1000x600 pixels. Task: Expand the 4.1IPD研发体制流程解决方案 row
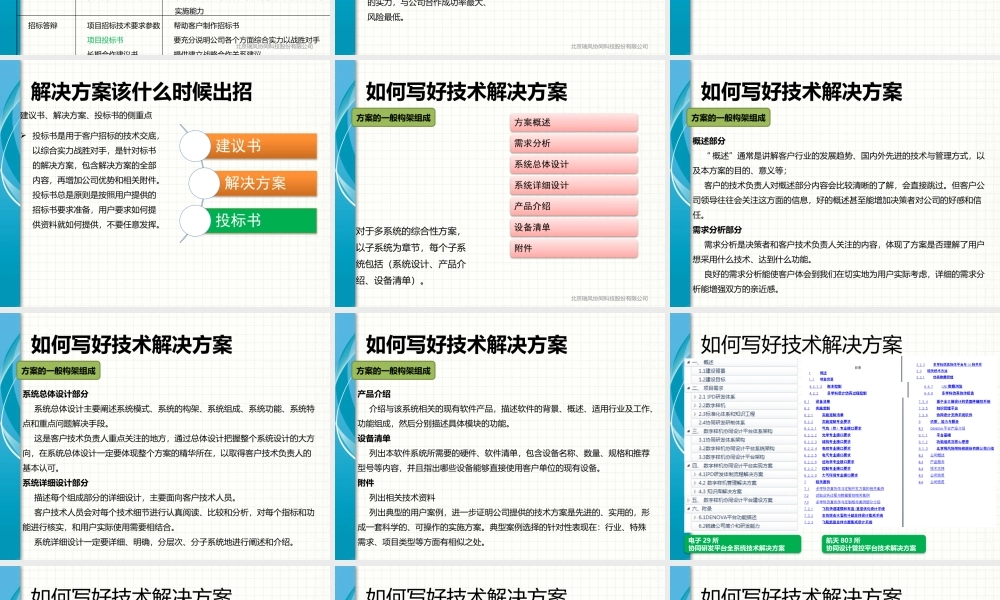pyautogui.click(x=695, y=474)
